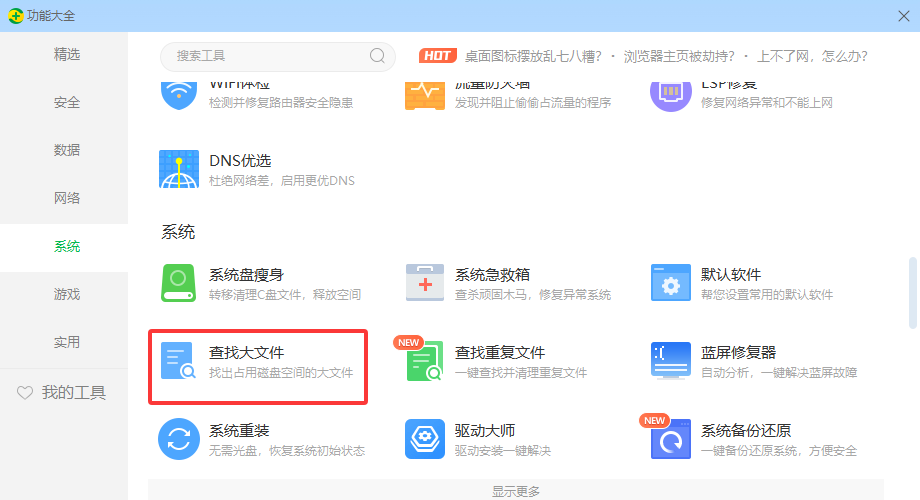
Task: Switch to the 安全 tab
Action: click(66, 103)
